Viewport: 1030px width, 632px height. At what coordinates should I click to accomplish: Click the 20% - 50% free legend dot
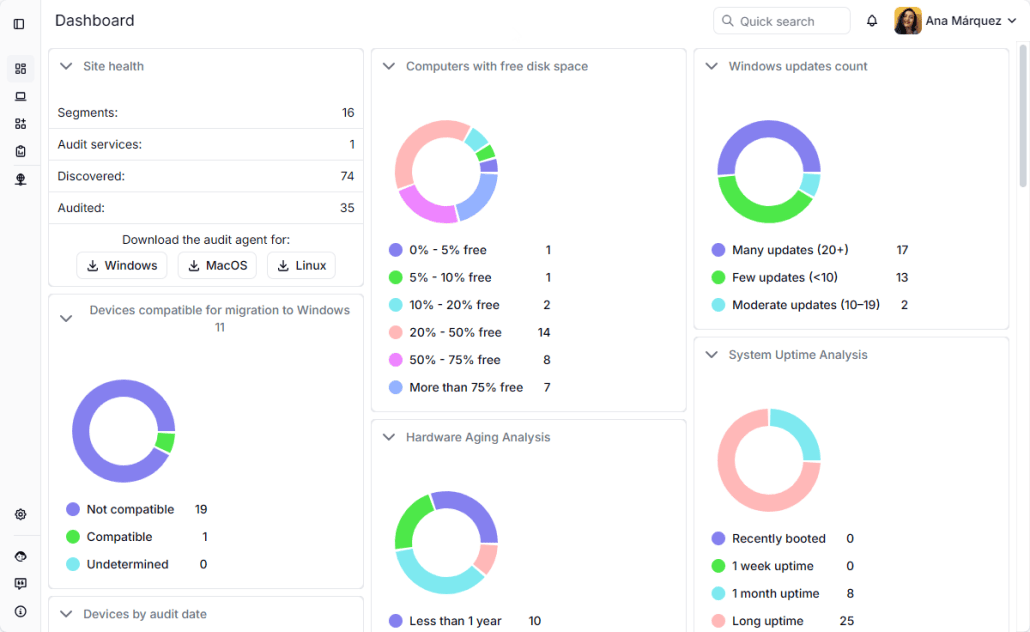[x=395, y=332]
